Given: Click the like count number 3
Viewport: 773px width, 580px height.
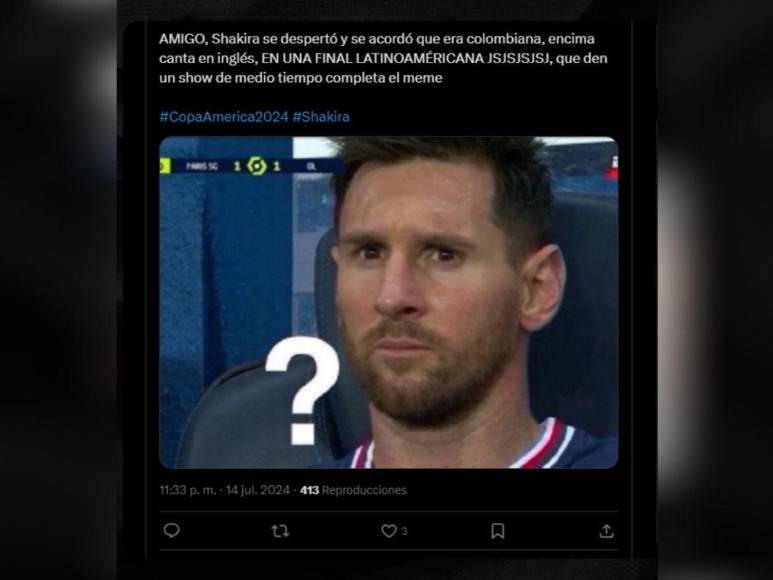Looking at the screenshot, I should pyautogui.click(x=404, y=531).
